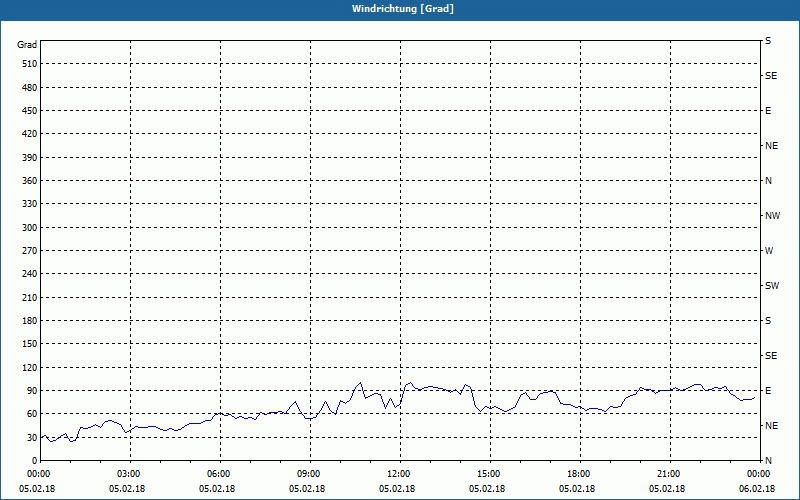Viewport: 800px width, 500px height.
Task: Select the 300 degree tick label
Action: tap(30, 228)
